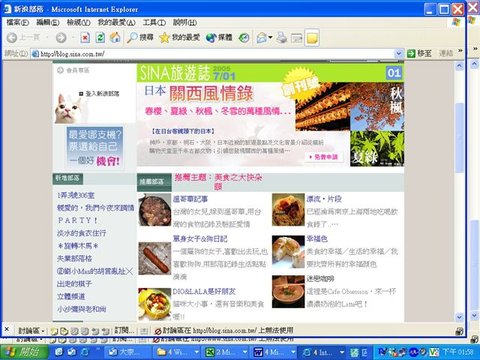Open the 編輯(E) menu

coord(48,23)
